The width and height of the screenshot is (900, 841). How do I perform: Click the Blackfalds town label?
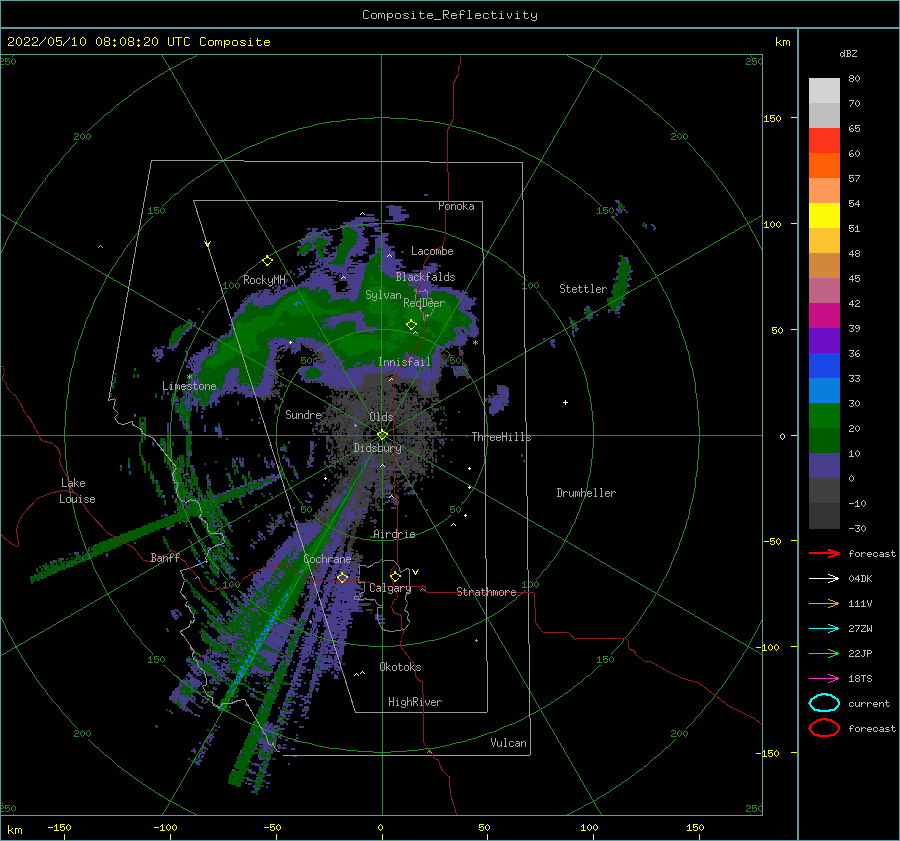pyautogui.click(x=425, y=277)
